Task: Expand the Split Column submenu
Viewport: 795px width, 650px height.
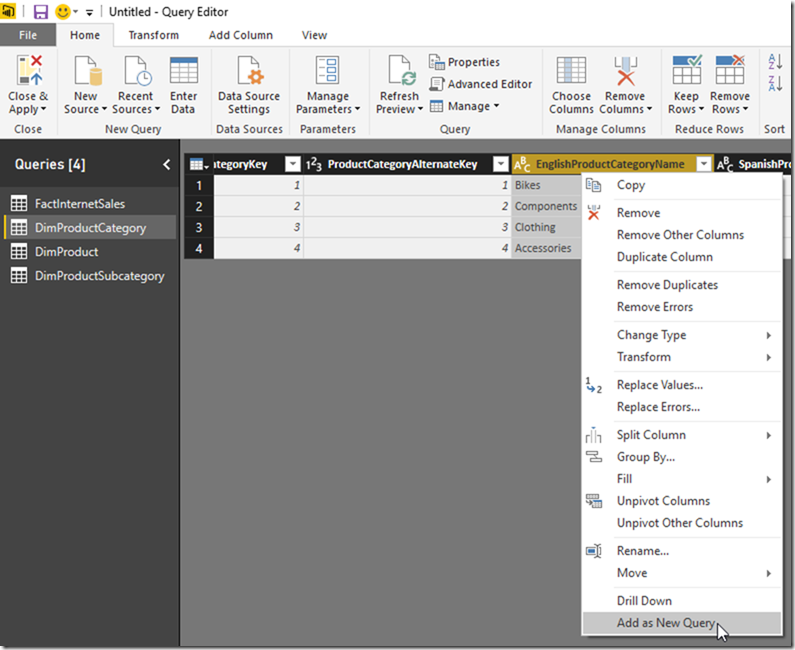Action: point(769,435)
